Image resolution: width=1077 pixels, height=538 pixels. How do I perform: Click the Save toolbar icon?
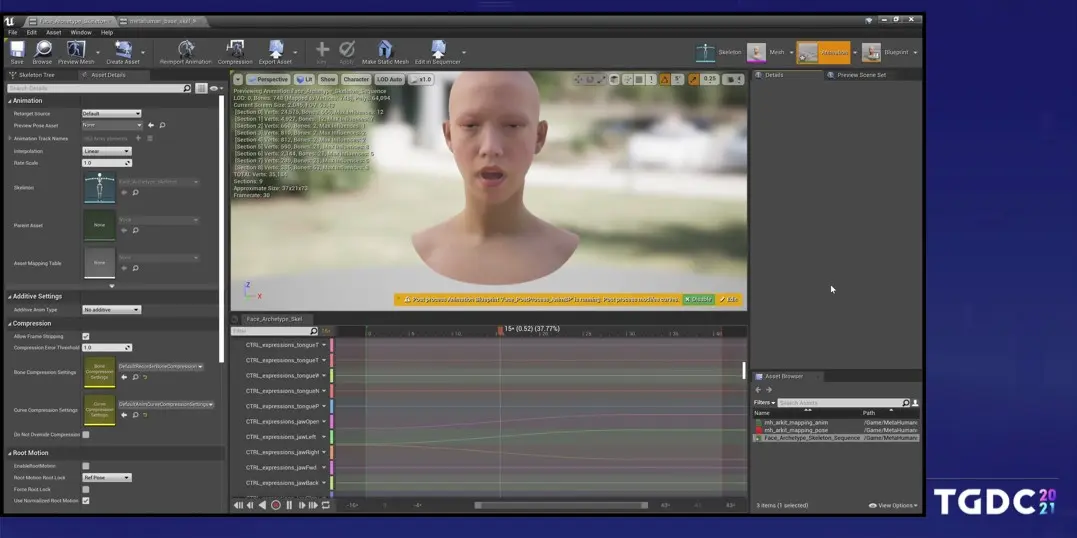pyautogui.click(x=17, y=49)
